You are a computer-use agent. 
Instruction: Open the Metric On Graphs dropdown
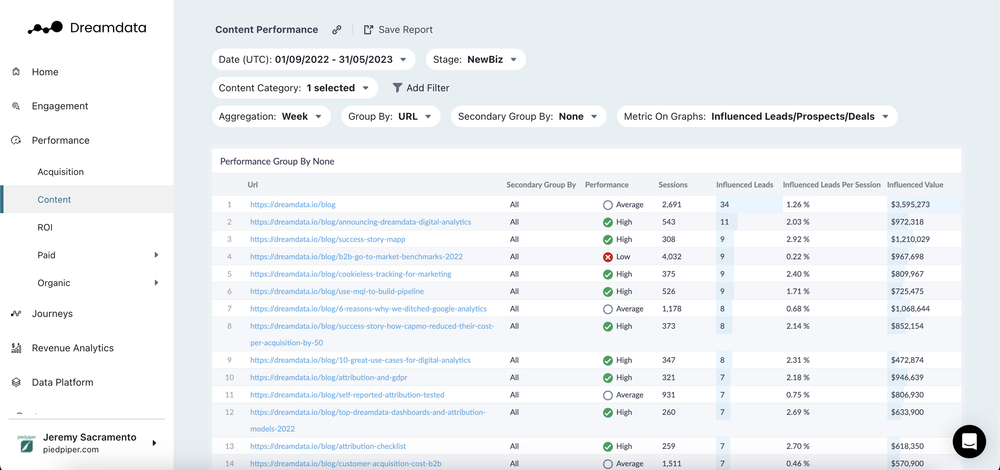pyautogui.click(x=757, y=117)
